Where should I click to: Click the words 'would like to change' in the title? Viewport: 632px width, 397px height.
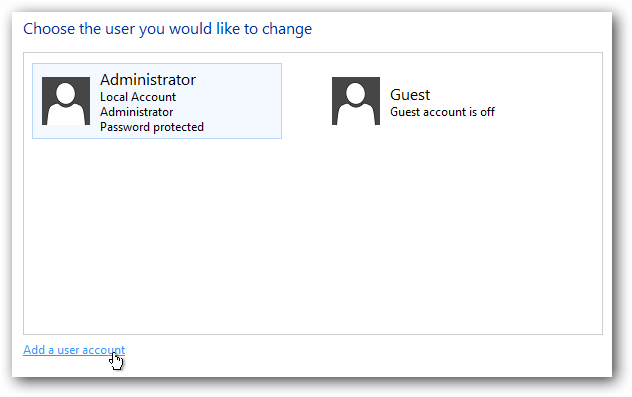[x=240, y=29]
